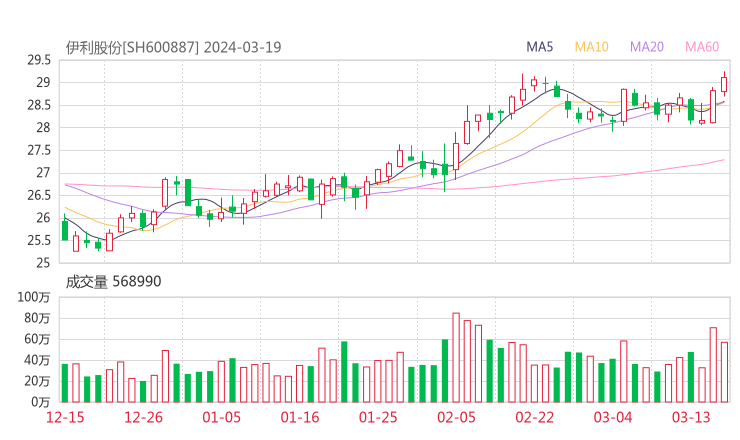740x440 pixels.
Task: Click the 26.5 price axis label
Action: pyautogui.click(x=39, y=195)
